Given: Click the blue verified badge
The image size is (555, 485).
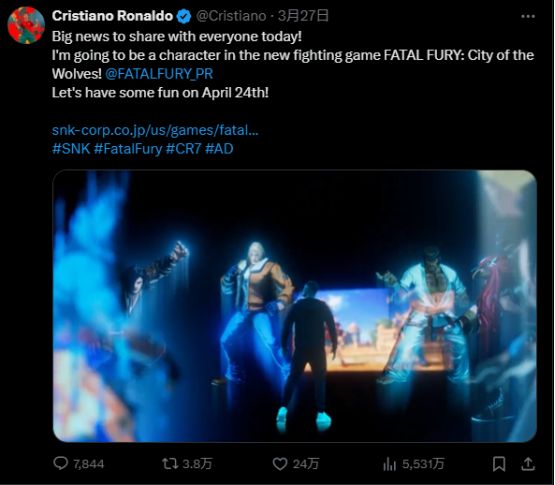Looking at the screenshot, I should tap(184, 16).
